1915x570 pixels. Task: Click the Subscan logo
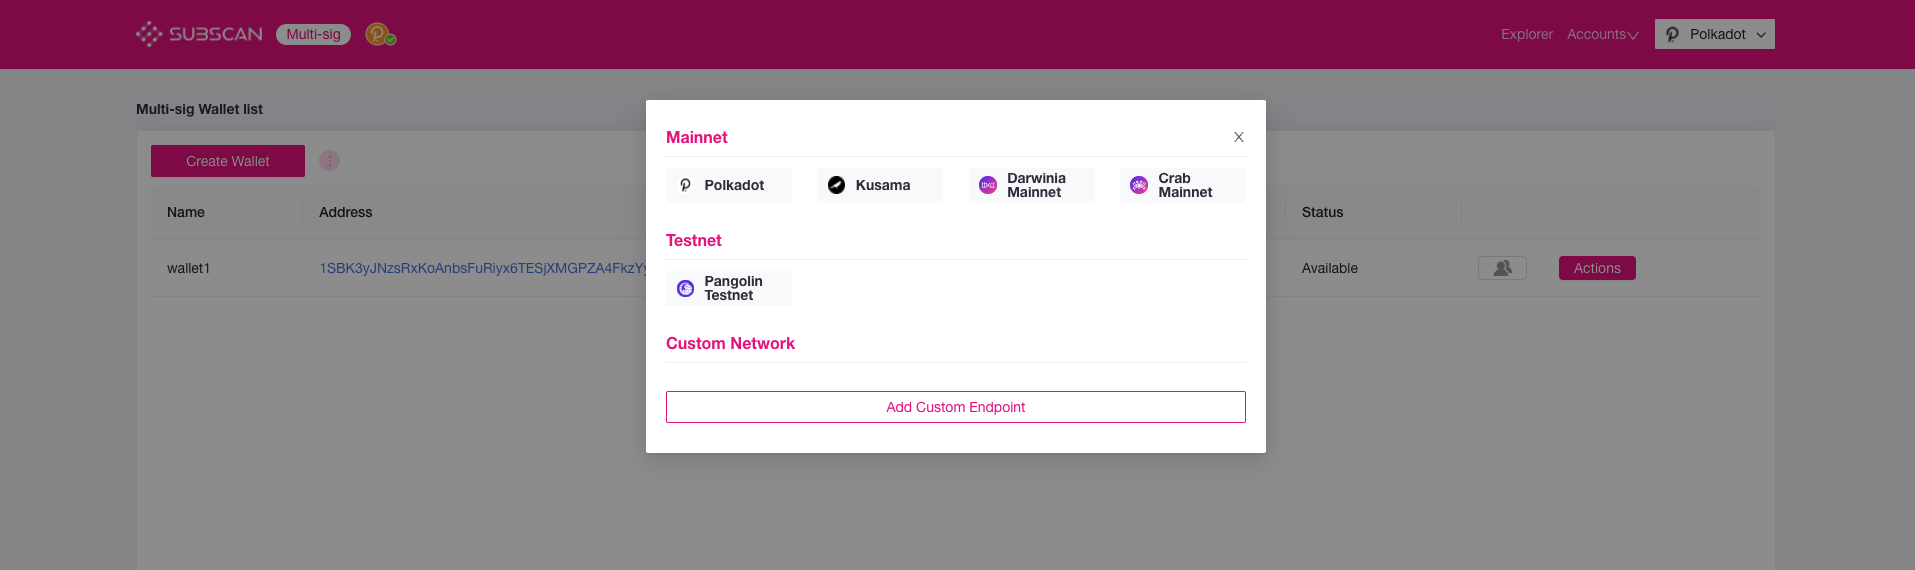point(199,34)
